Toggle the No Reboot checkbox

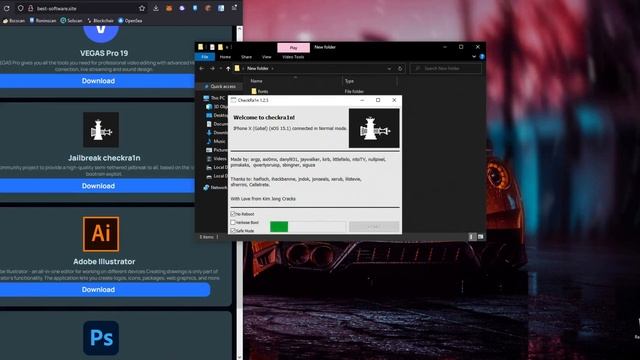233,214
